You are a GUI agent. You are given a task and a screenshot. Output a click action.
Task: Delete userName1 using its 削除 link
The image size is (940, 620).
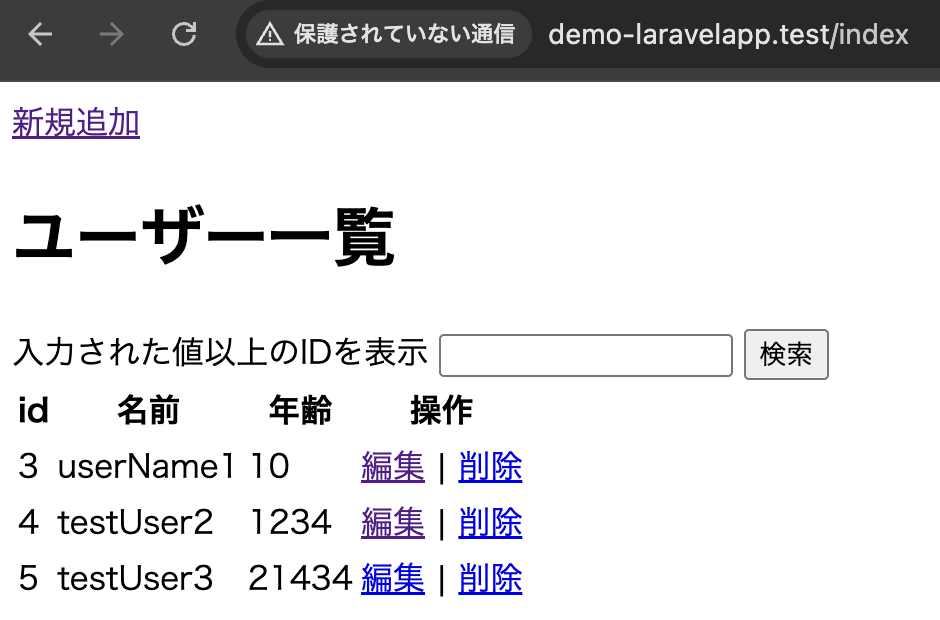click(490, 467)
